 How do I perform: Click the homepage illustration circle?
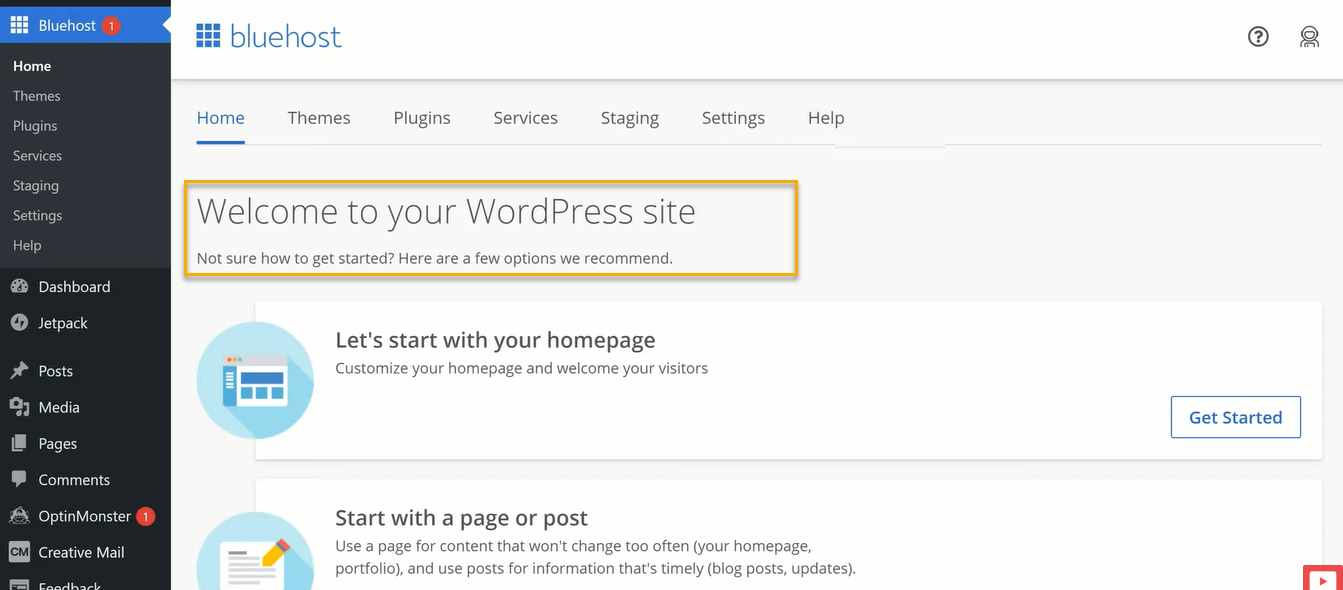255,381
